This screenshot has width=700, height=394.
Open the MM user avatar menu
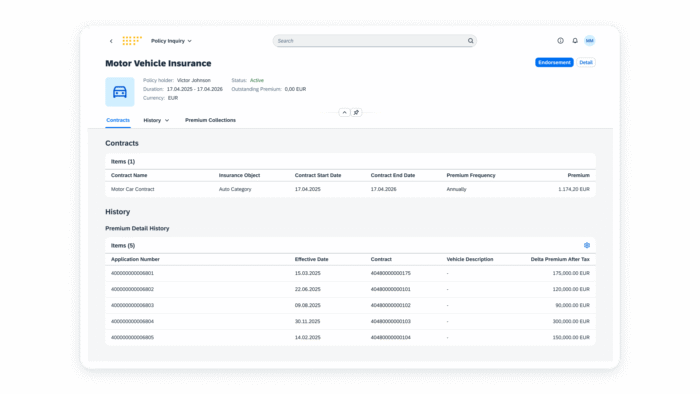point(590,41)
